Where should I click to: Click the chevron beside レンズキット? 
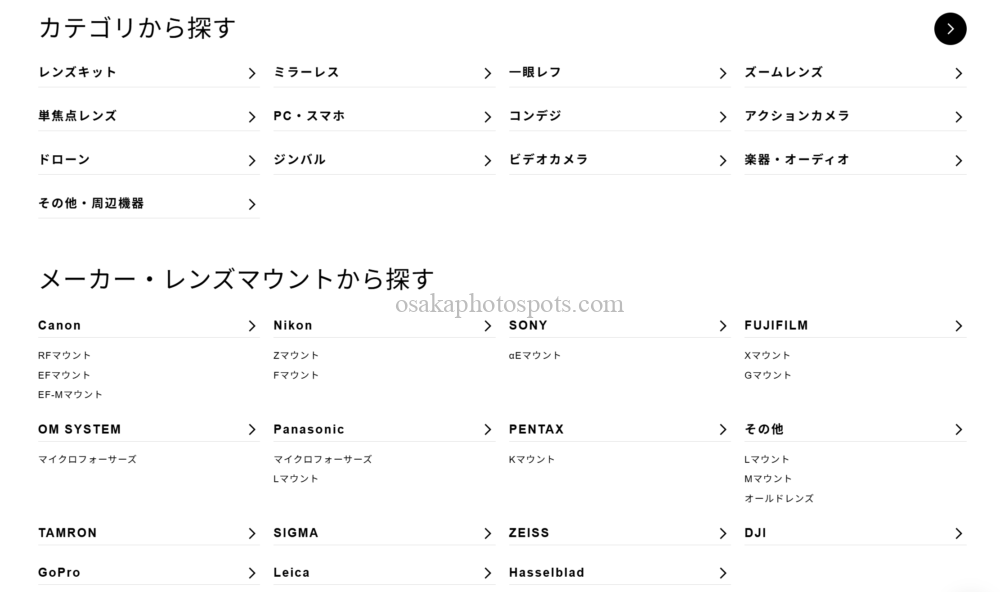[252, 73]
